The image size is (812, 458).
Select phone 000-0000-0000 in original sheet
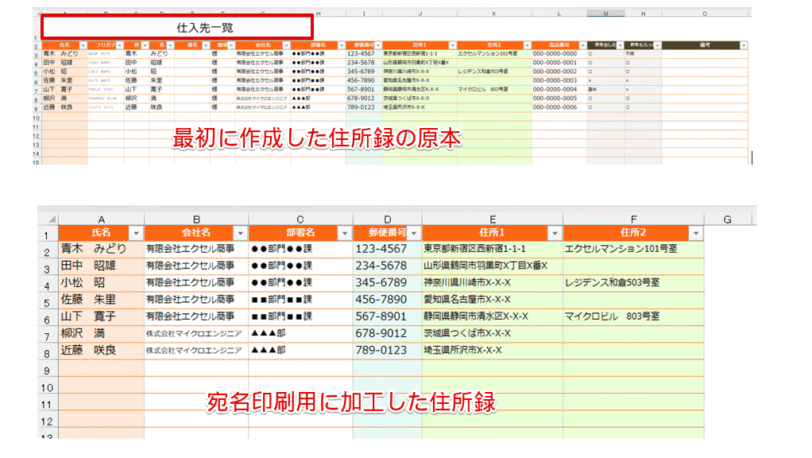pos(559,54)
